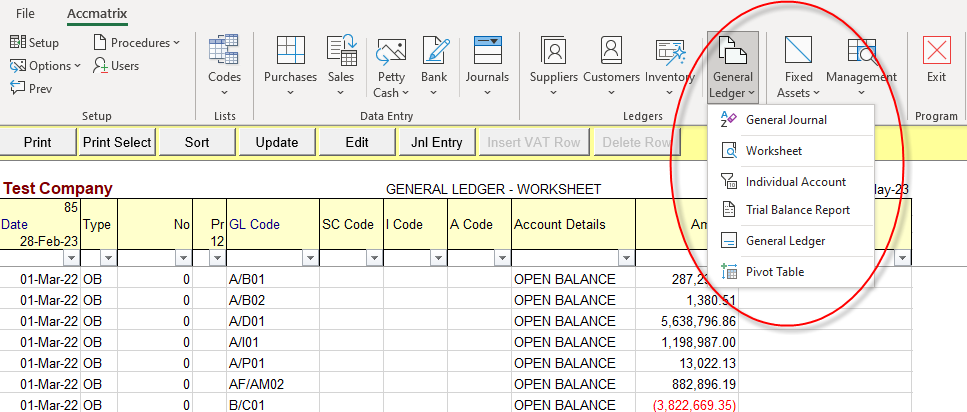The width and height of the screenshot is (967, 412).
Task: Select the A/B01 GL Code cell
Action: (x=272, y=279)
